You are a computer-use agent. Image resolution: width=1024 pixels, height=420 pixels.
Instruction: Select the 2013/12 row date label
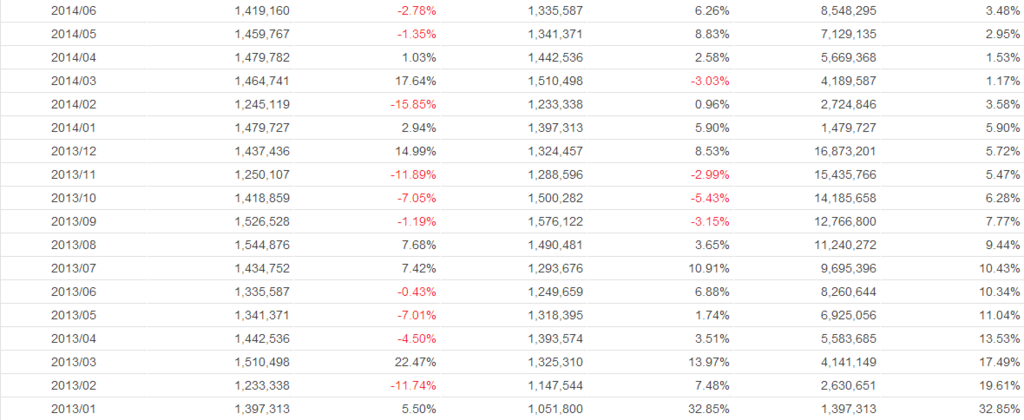pos(75,150)
